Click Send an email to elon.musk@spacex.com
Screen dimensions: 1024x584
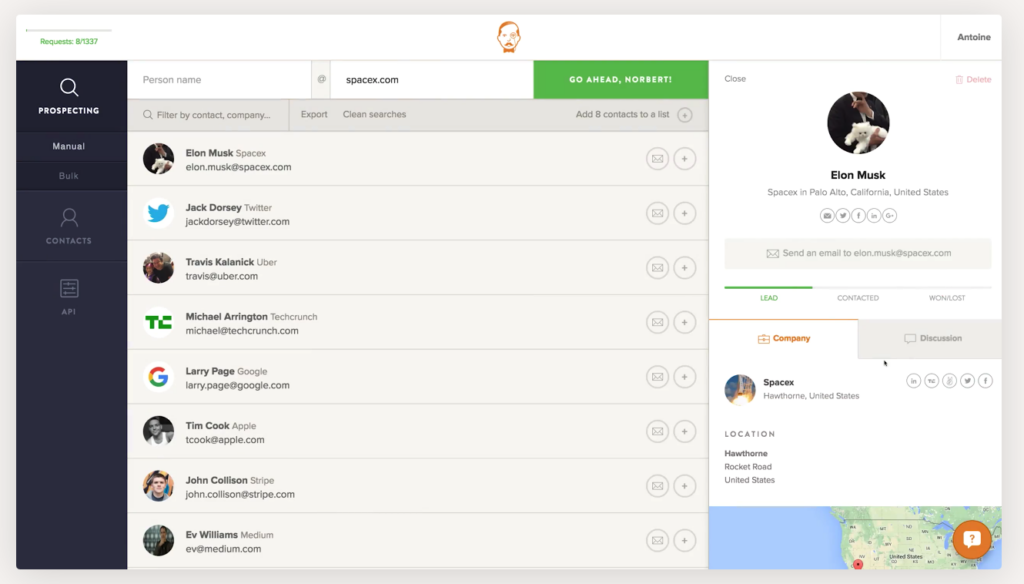(x=857, y=254)
